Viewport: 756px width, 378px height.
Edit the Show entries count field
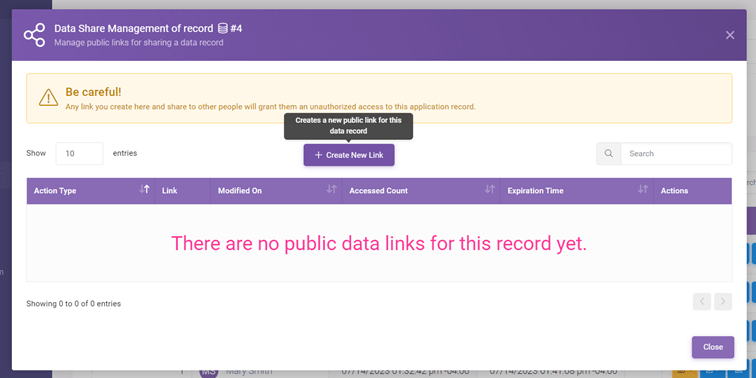79,154
